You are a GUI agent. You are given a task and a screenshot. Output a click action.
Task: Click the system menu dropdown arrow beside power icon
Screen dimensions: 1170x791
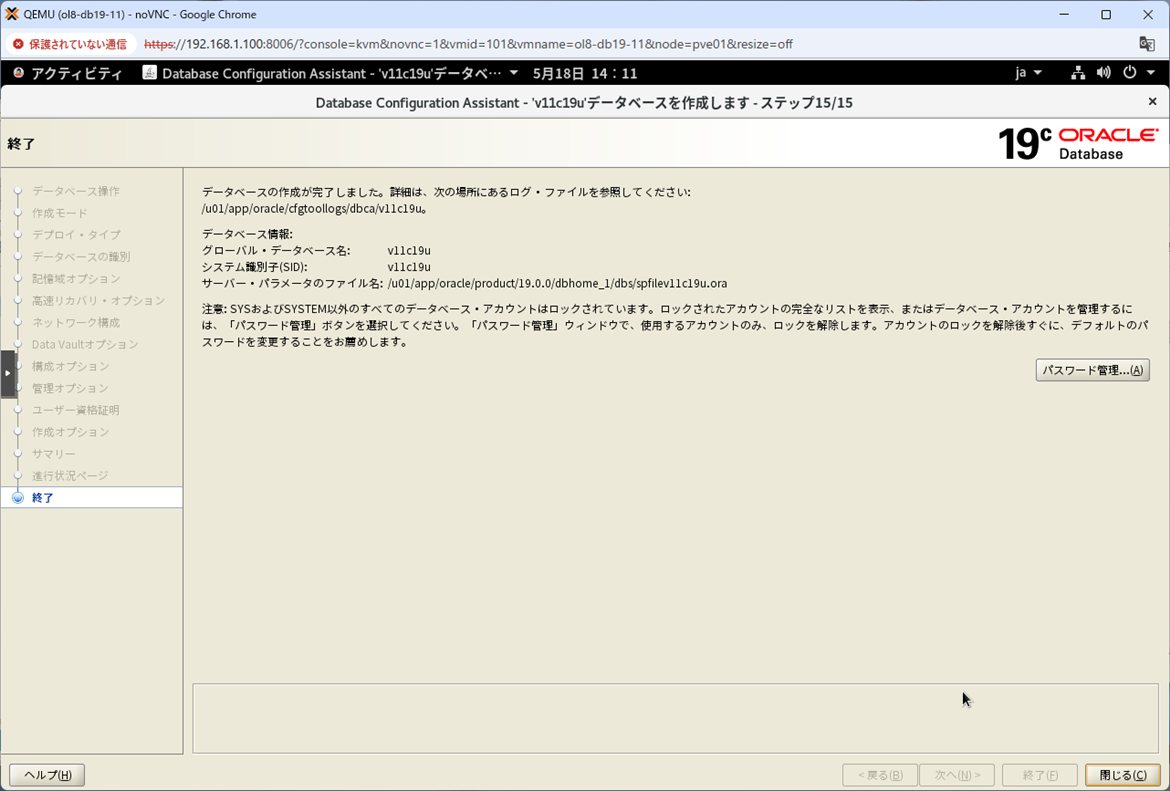[x=1151, y=73]
